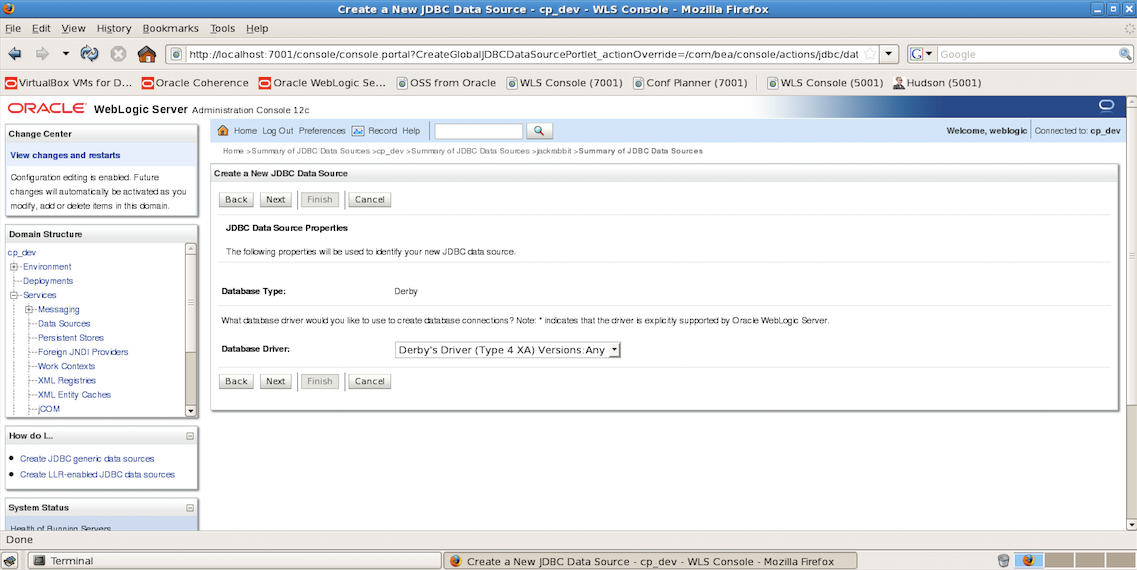Click the top Next button
1137x570 pixels.
275,200
